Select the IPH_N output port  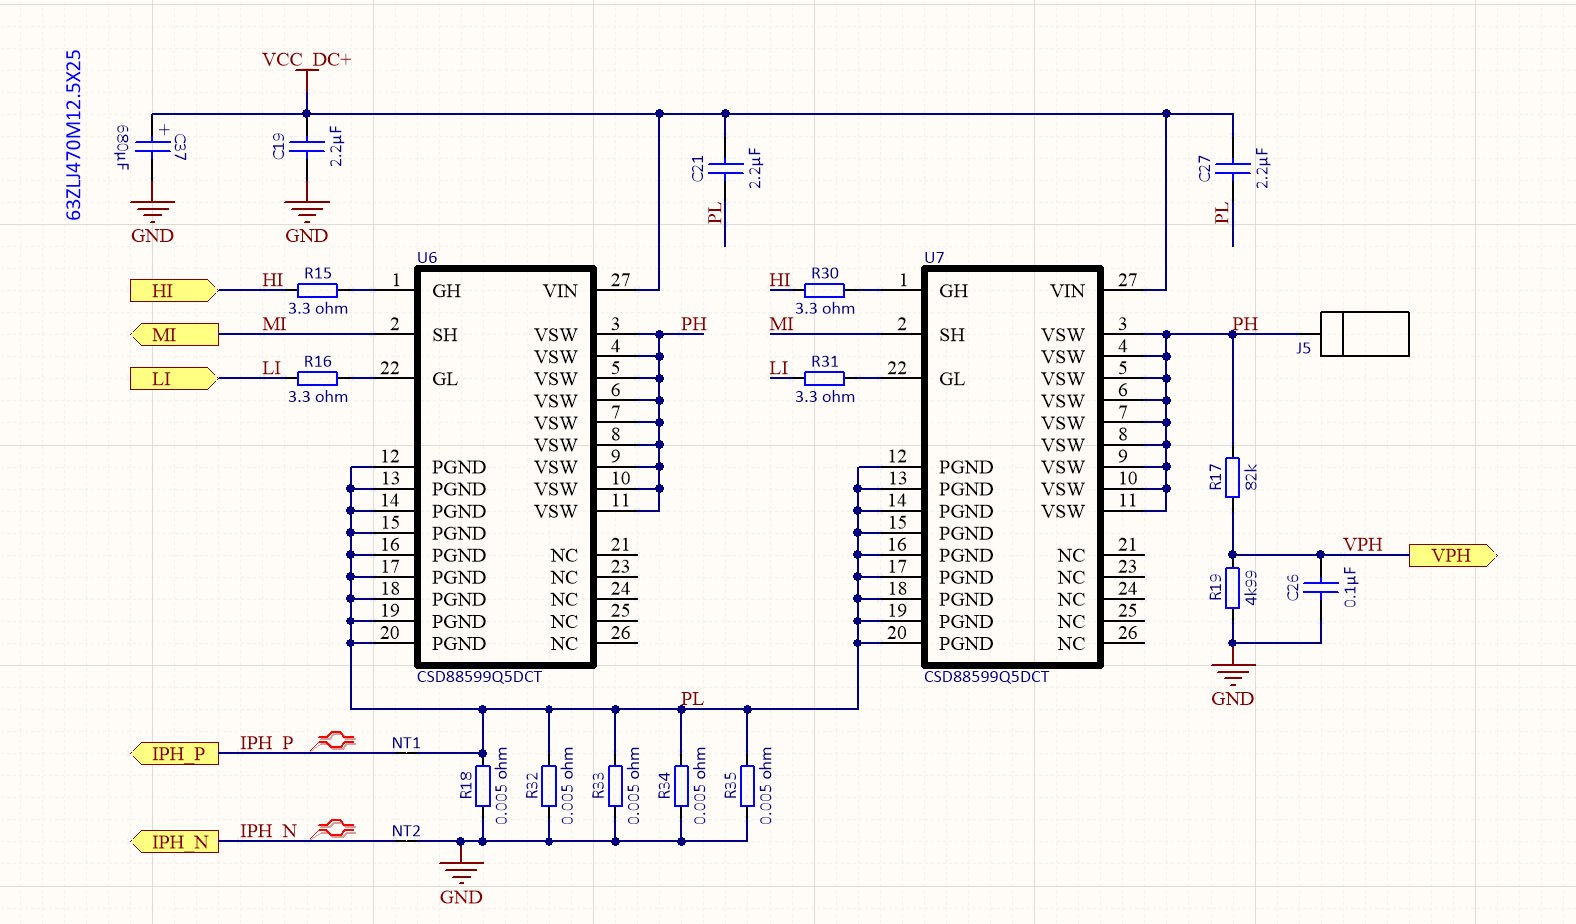(175, 841)
